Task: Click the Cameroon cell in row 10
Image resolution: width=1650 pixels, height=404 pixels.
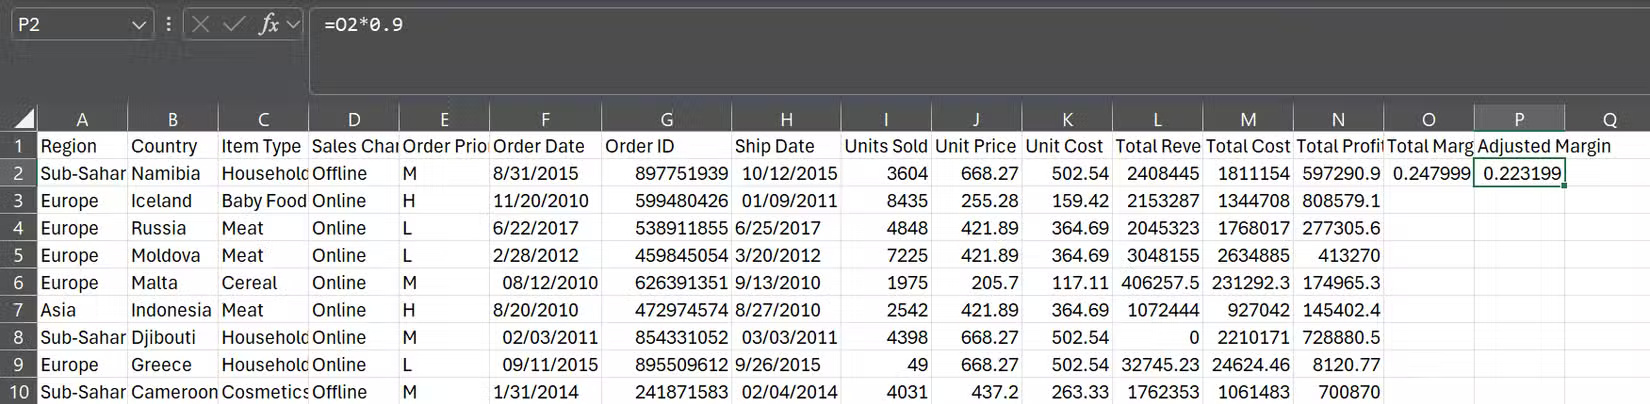Action: click(172, 392)
